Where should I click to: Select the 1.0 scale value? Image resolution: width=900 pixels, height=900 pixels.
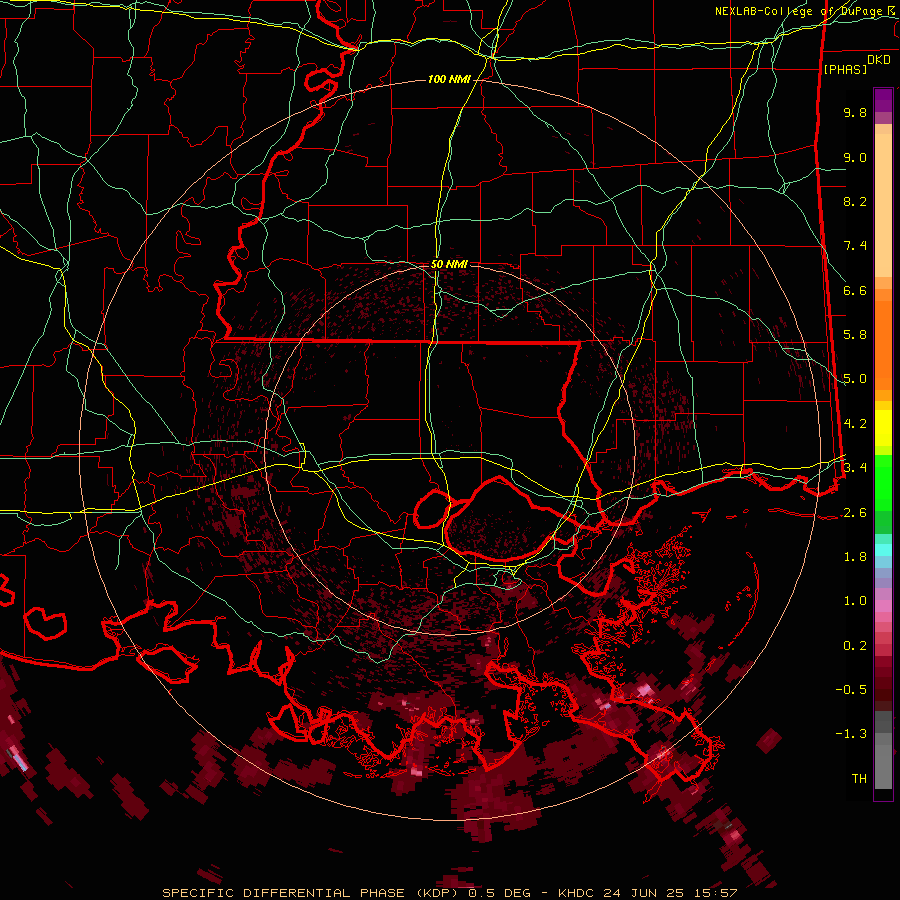(x=855, y=601)
